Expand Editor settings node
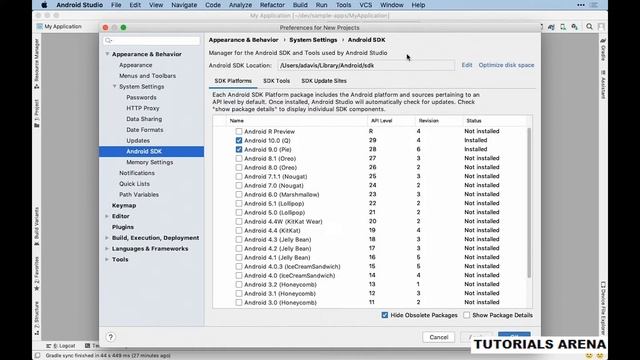 (x=107, y=216)
